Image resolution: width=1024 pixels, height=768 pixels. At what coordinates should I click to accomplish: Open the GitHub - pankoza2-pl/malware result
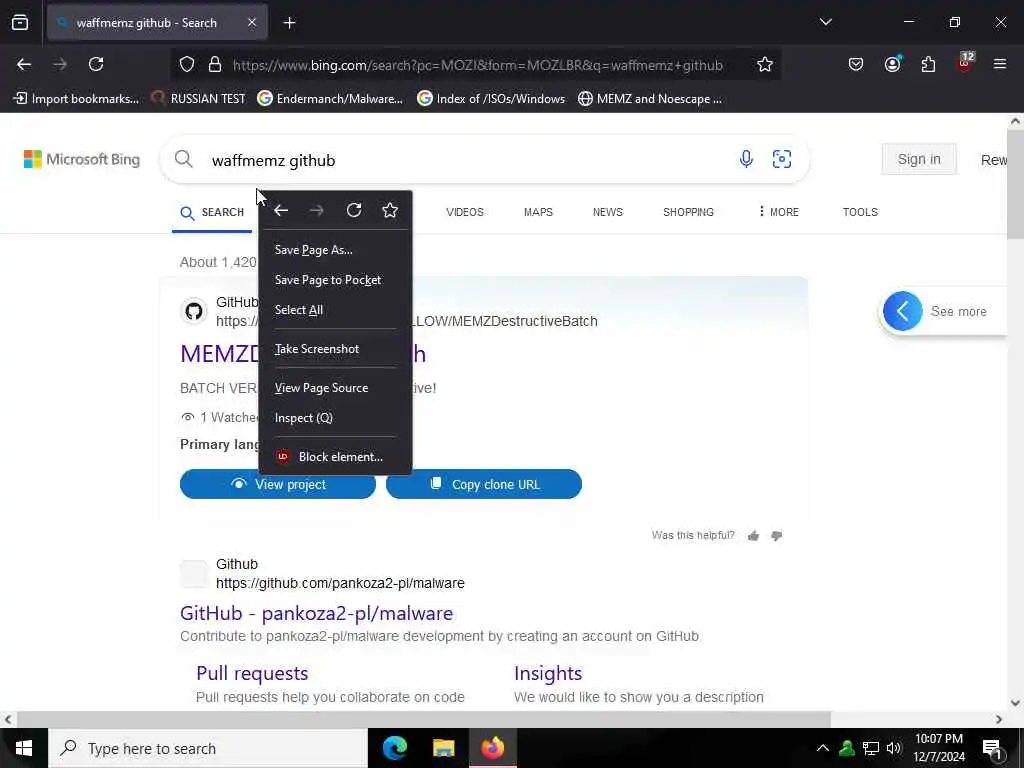(317, 613)
